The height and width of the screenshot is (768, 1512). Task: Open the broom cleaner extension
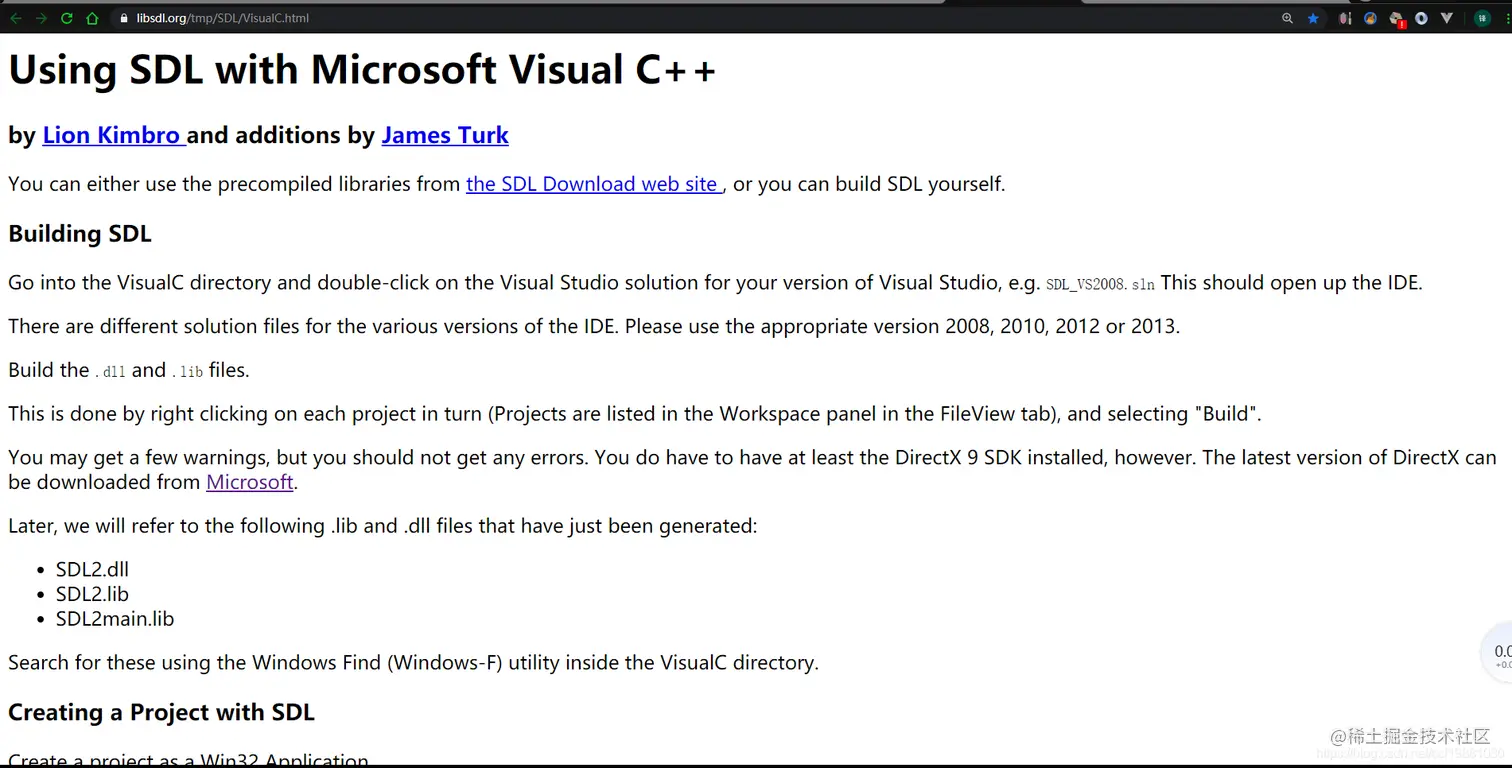coord(1370,18)
